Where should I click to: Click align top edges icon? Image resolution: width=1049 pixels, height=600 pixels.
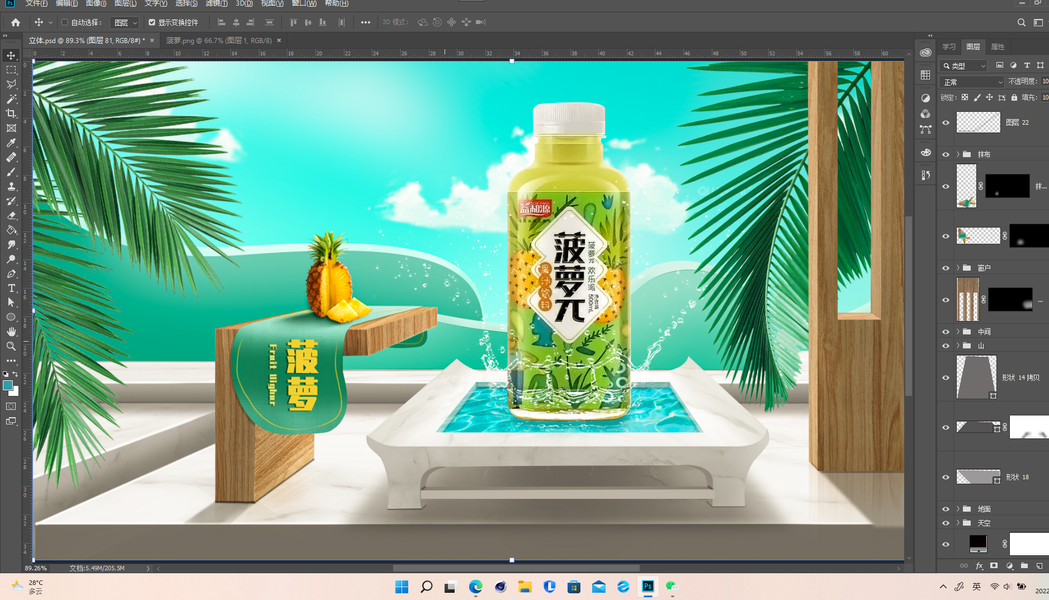tap(293, 22)
